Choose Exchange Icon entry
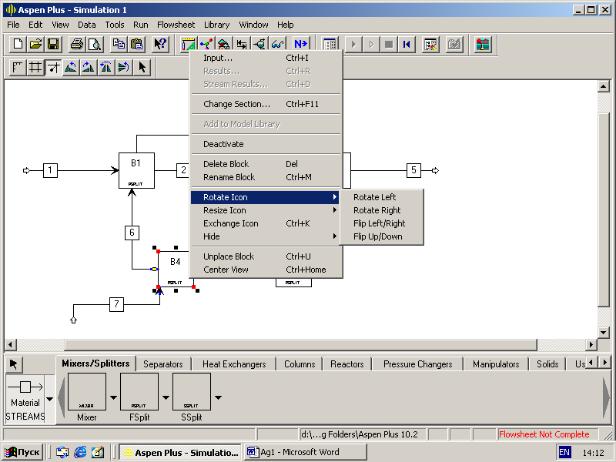This screenshot has height=462, width=616. (265, 223)
